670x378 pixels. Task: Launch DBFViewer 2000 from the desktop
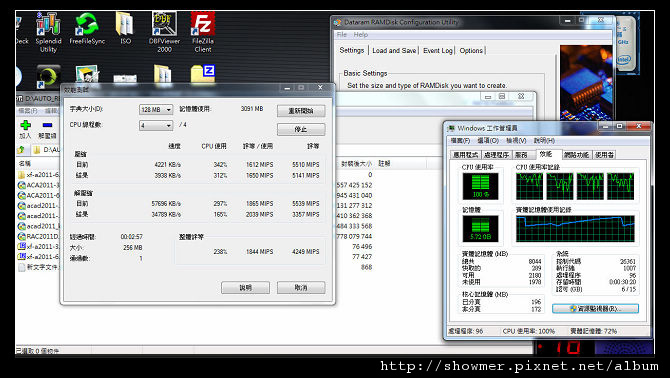[164, 32]
